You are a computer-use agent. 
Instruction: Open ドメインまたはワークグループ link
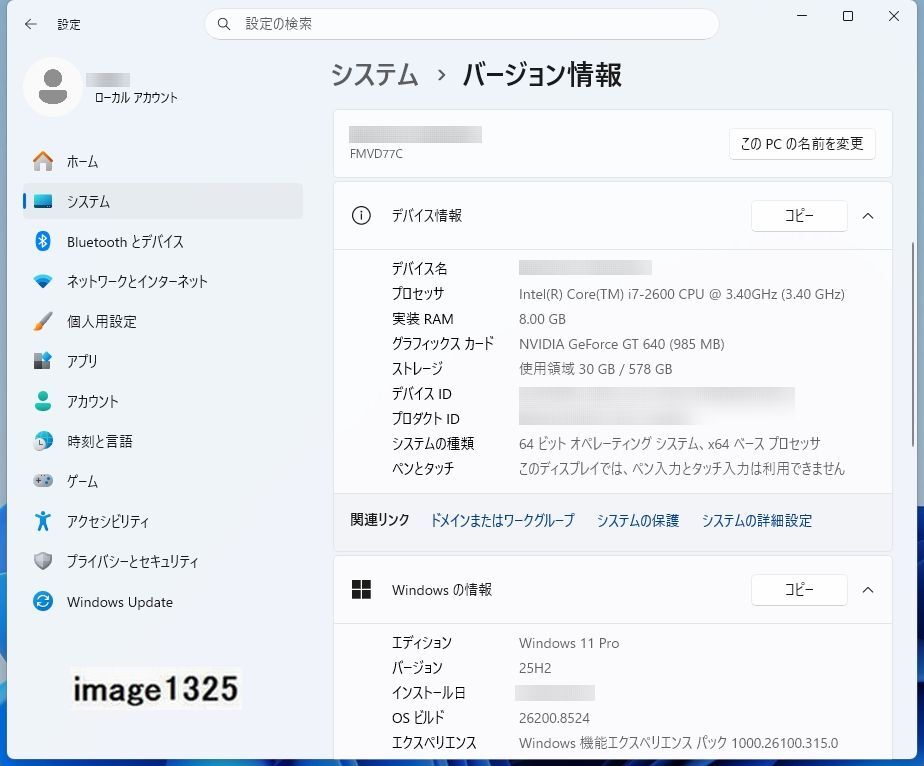tap(503, 520)
